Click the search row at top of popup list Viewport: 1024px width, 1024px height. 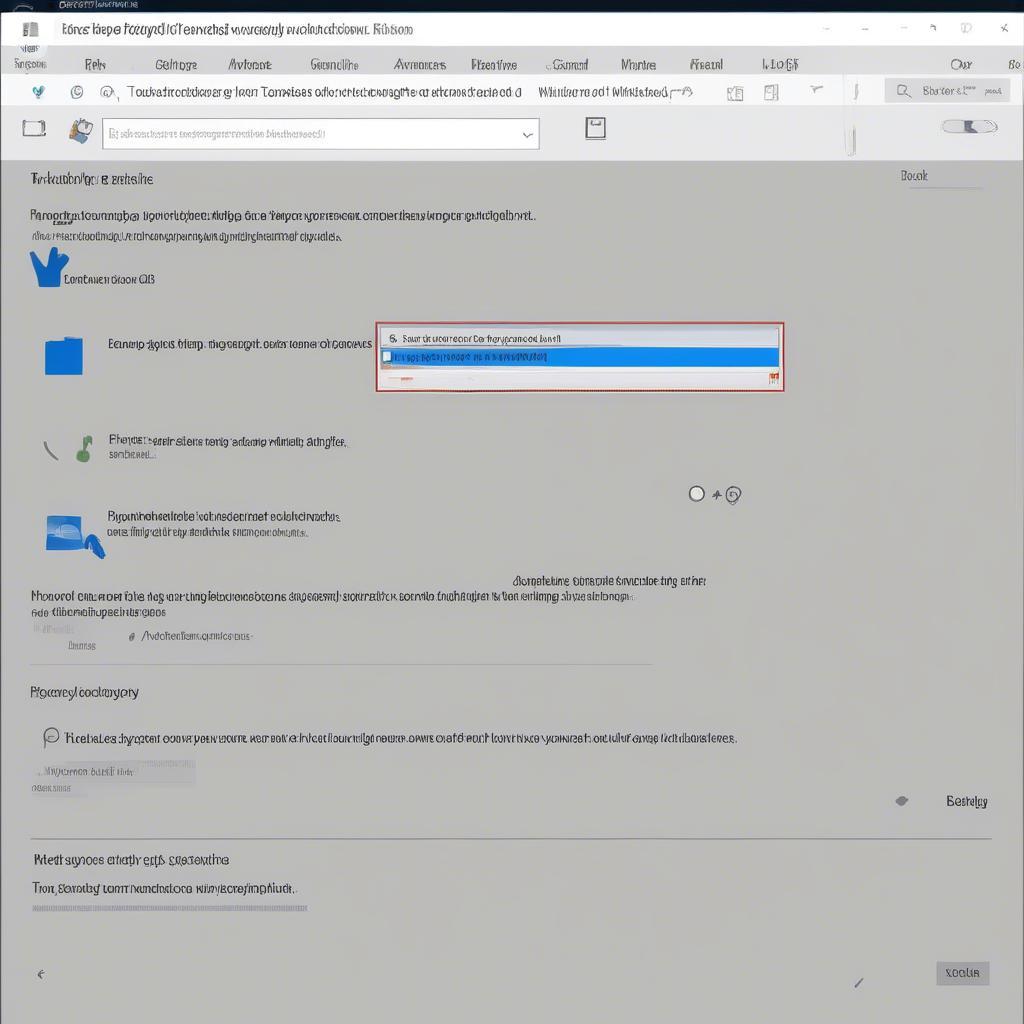(579, 338)
